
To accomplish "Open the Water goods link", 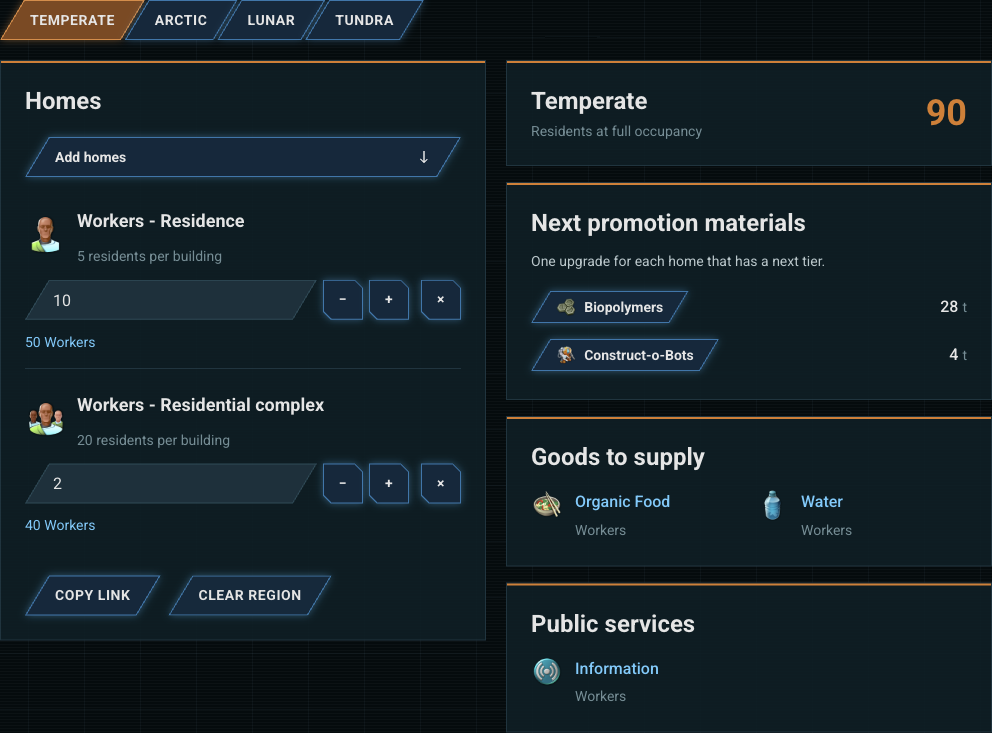I will (x=822, y=502).
